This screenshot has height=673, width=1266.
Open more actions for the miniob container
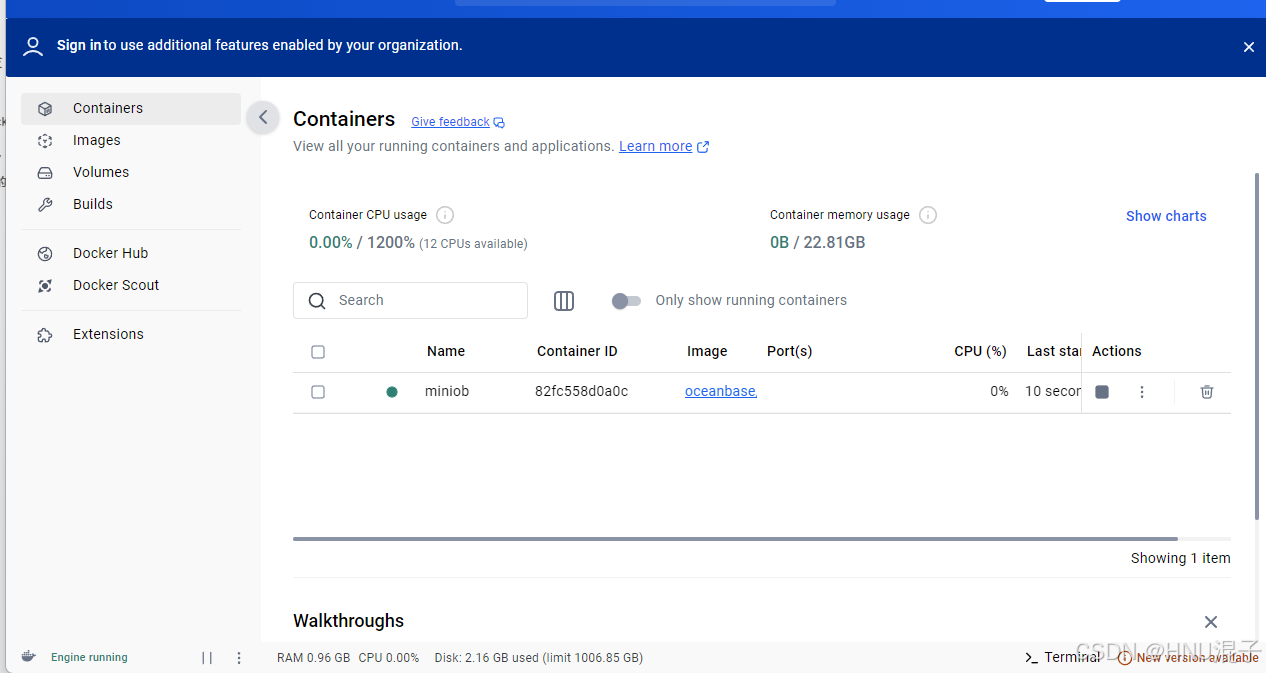[x=1141, y=392]
